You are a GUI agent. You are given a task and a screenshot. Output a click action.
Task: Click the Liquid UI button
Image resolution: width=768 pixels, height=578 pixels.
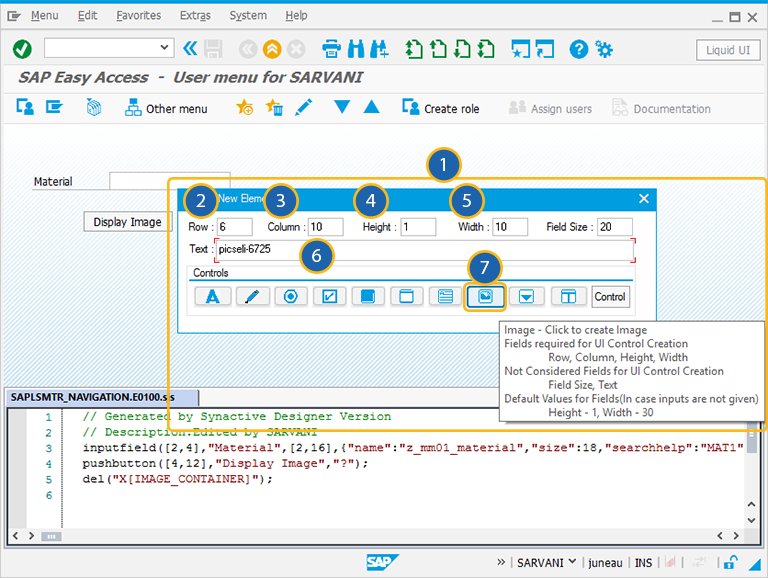pyautogui.click(x=728, y=50)
